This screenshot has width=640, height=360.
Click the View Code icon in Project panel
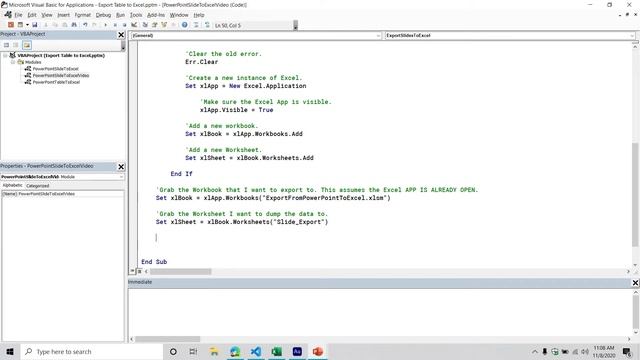point(7,45)
